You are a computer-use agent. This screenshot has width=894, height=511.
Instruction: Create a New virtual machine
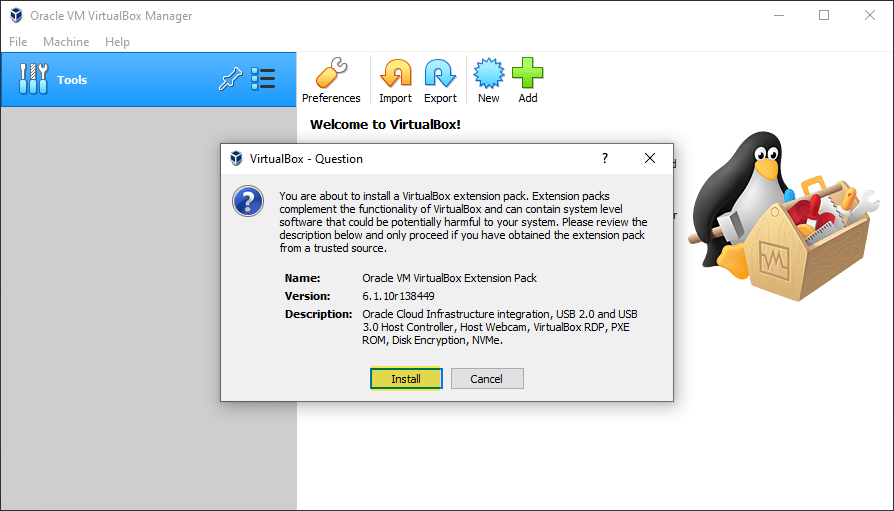pyautogui.click(x=489, y=80)
